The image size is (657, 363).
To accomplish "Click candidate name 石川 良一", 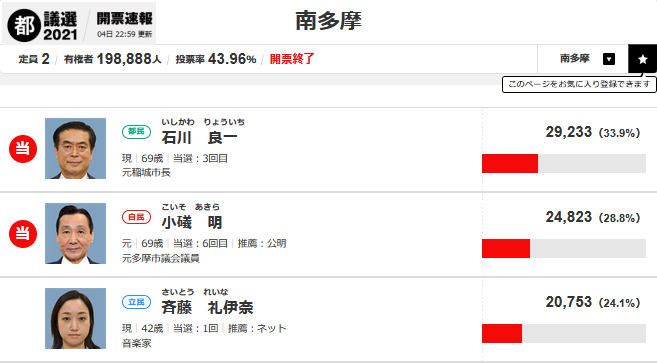I will tap(199, 137).
